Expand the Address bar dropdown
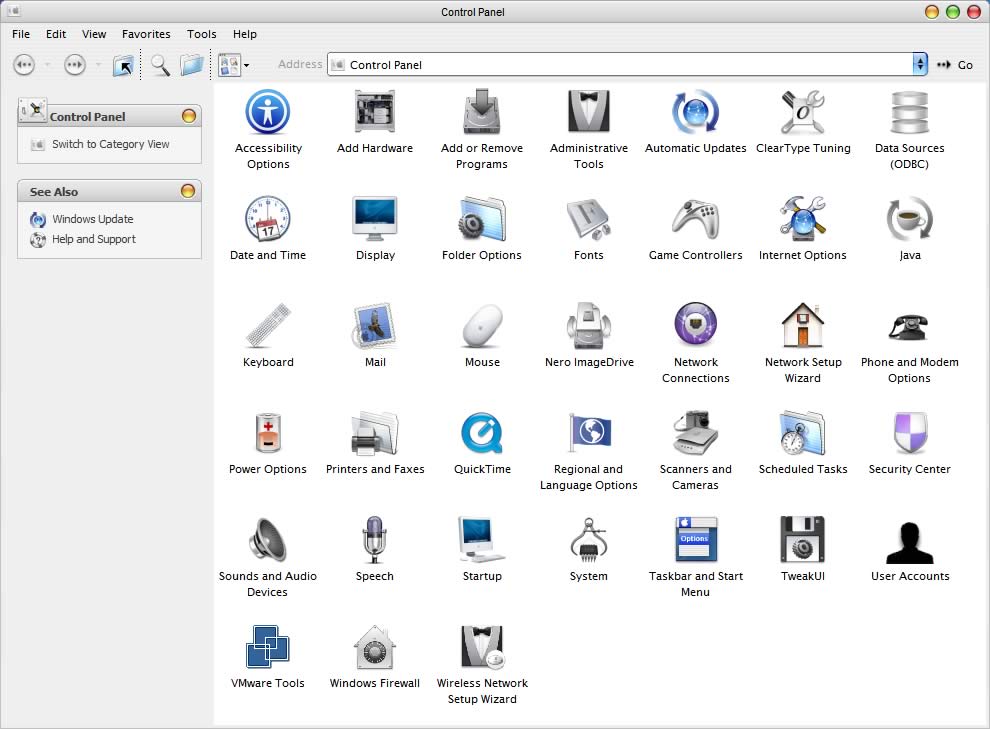Screen dimensions: 990x729 tap(920, 64)
